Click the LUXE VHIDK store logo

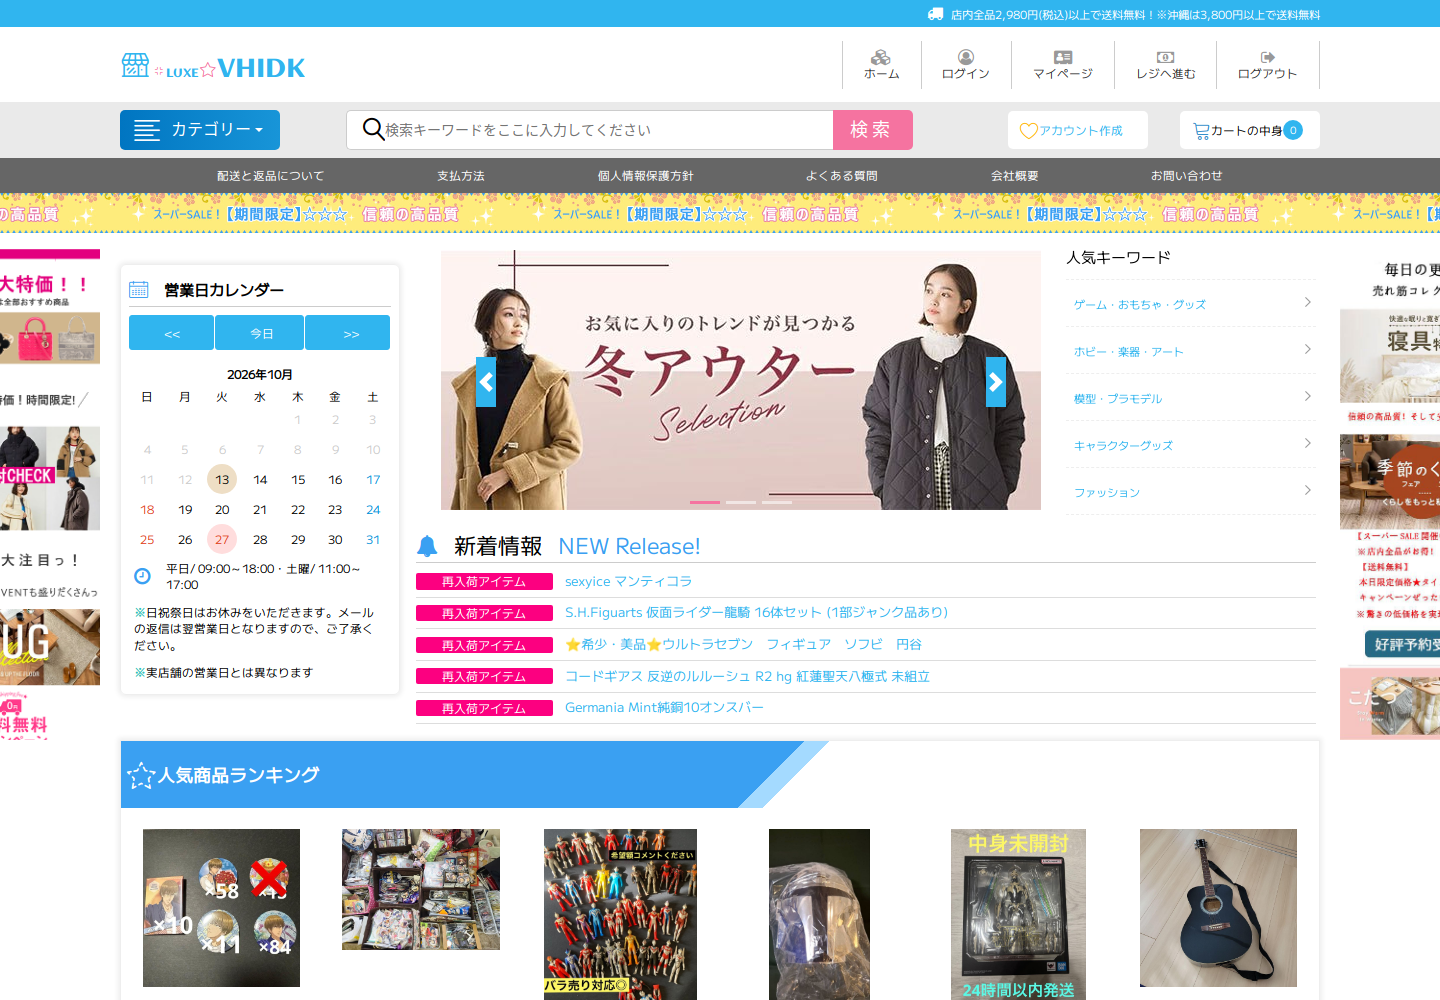tap(213, 67)
